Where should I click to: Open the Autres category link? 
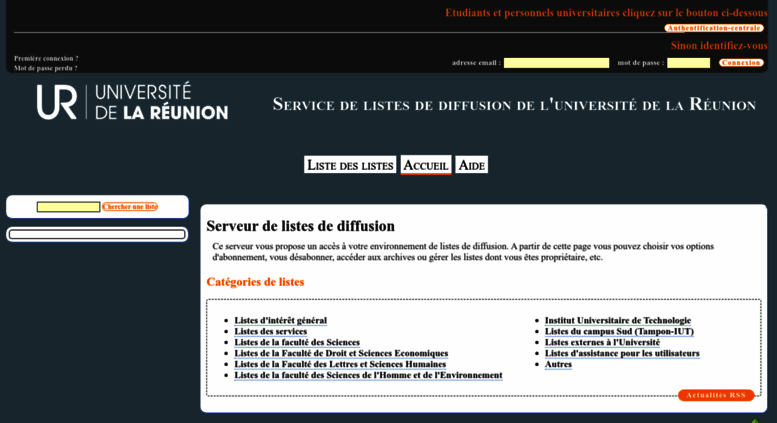click(558, 364)
